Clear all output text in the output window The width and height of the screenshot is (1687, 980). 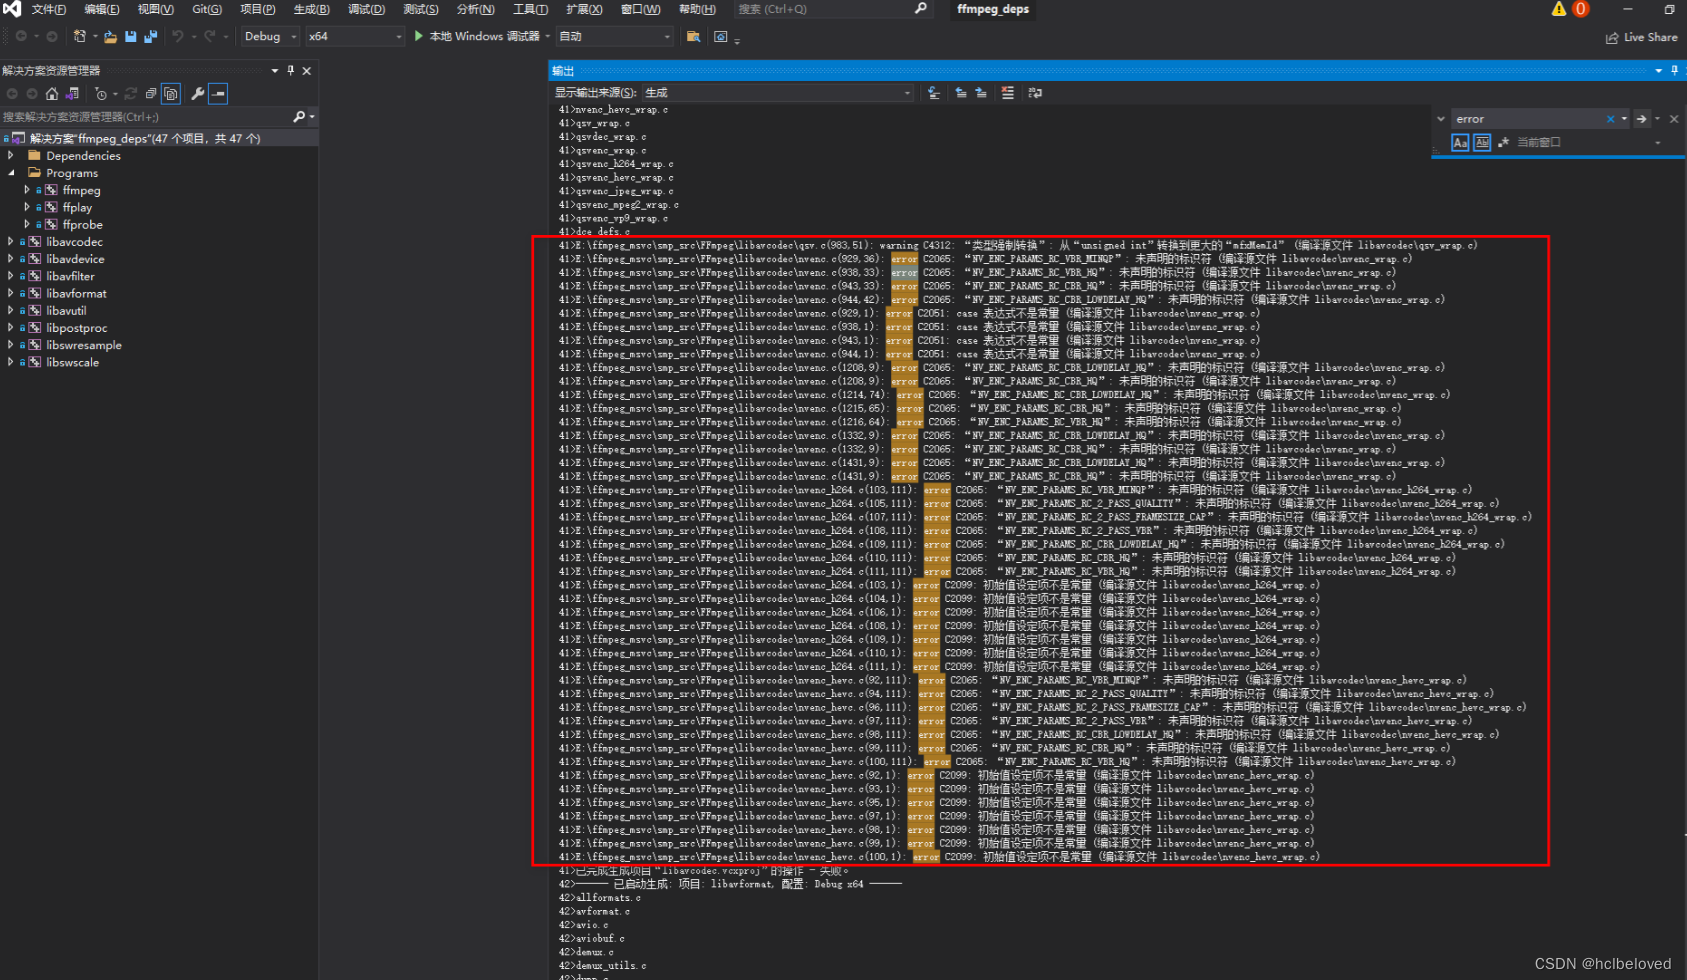click(x=1007, y=93)
